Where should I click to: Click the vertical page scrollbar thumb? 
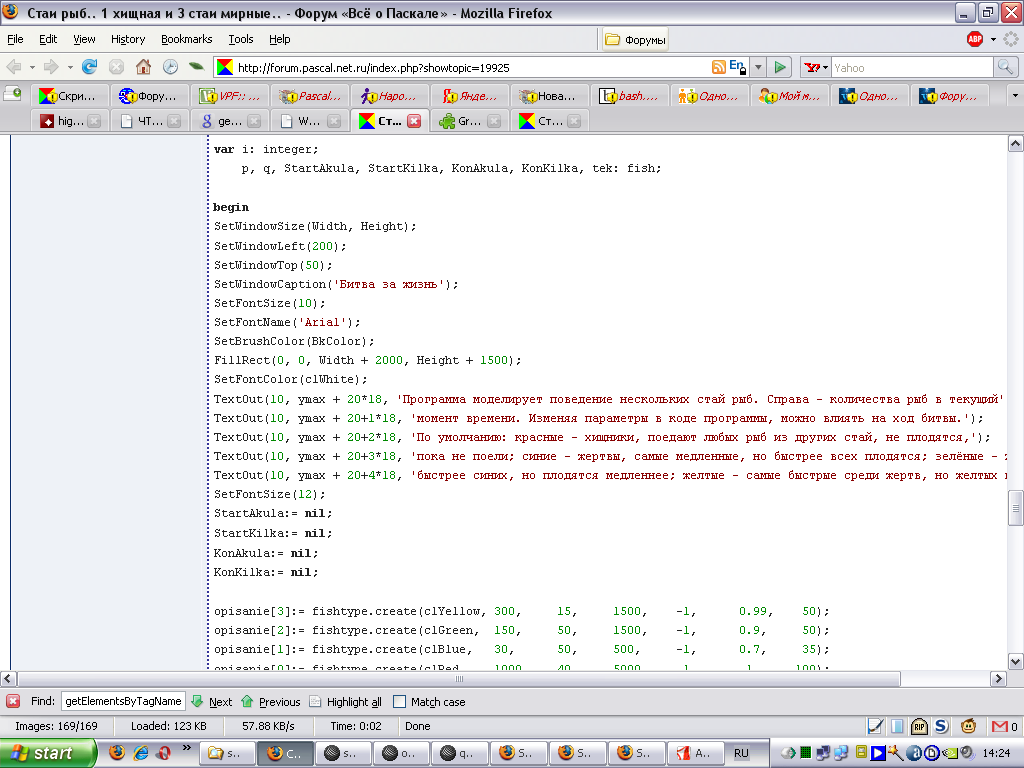[x=1015, y=507]
